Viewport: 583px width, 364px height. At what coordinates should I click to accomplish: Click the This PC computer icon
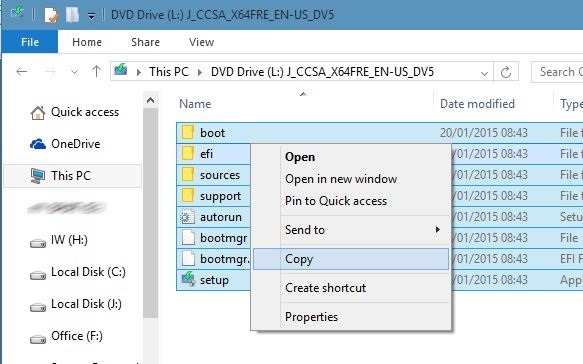click(x=38, y=176)
